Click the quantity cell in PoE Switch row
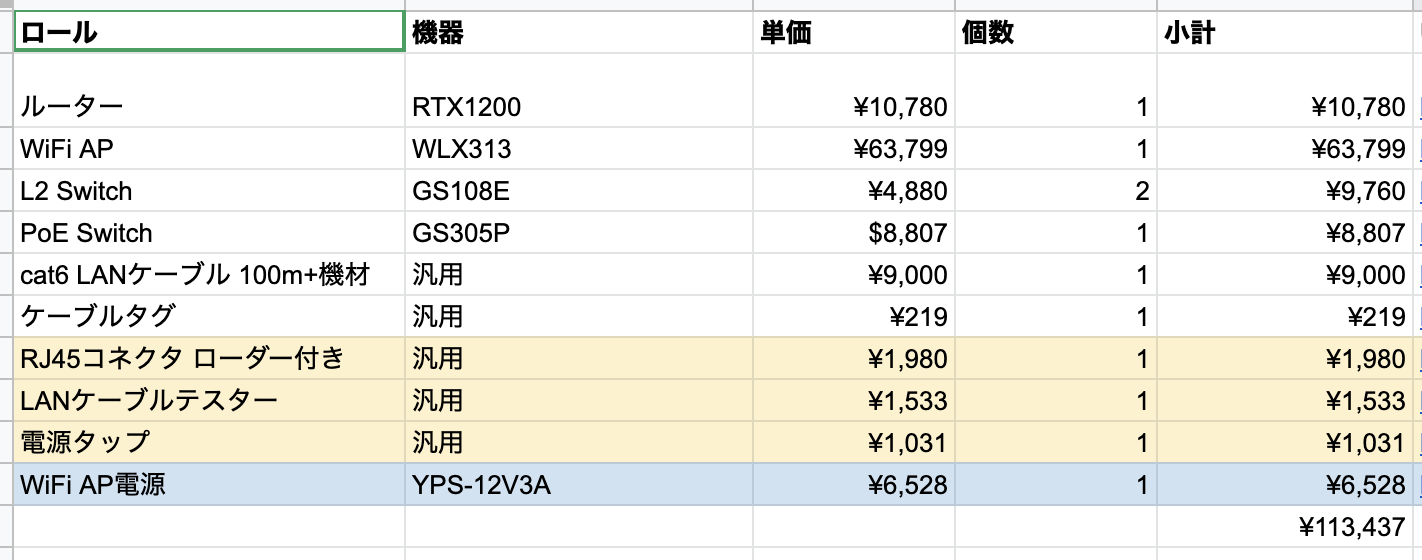Screen dimensions: 1422x560 pyautogui.click(x=1056, y=233)
